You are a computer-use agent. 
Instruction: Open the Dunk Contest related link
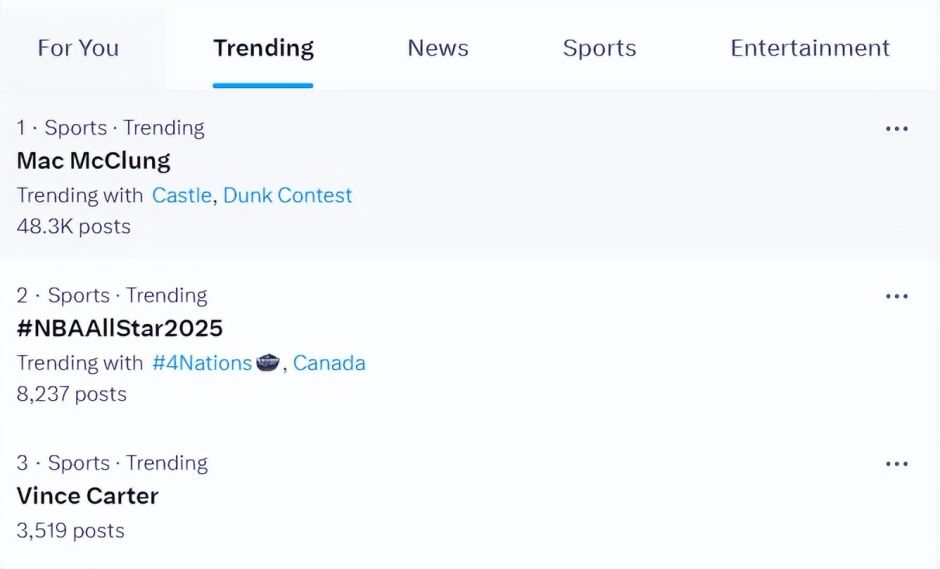click(x=288, y=195)
